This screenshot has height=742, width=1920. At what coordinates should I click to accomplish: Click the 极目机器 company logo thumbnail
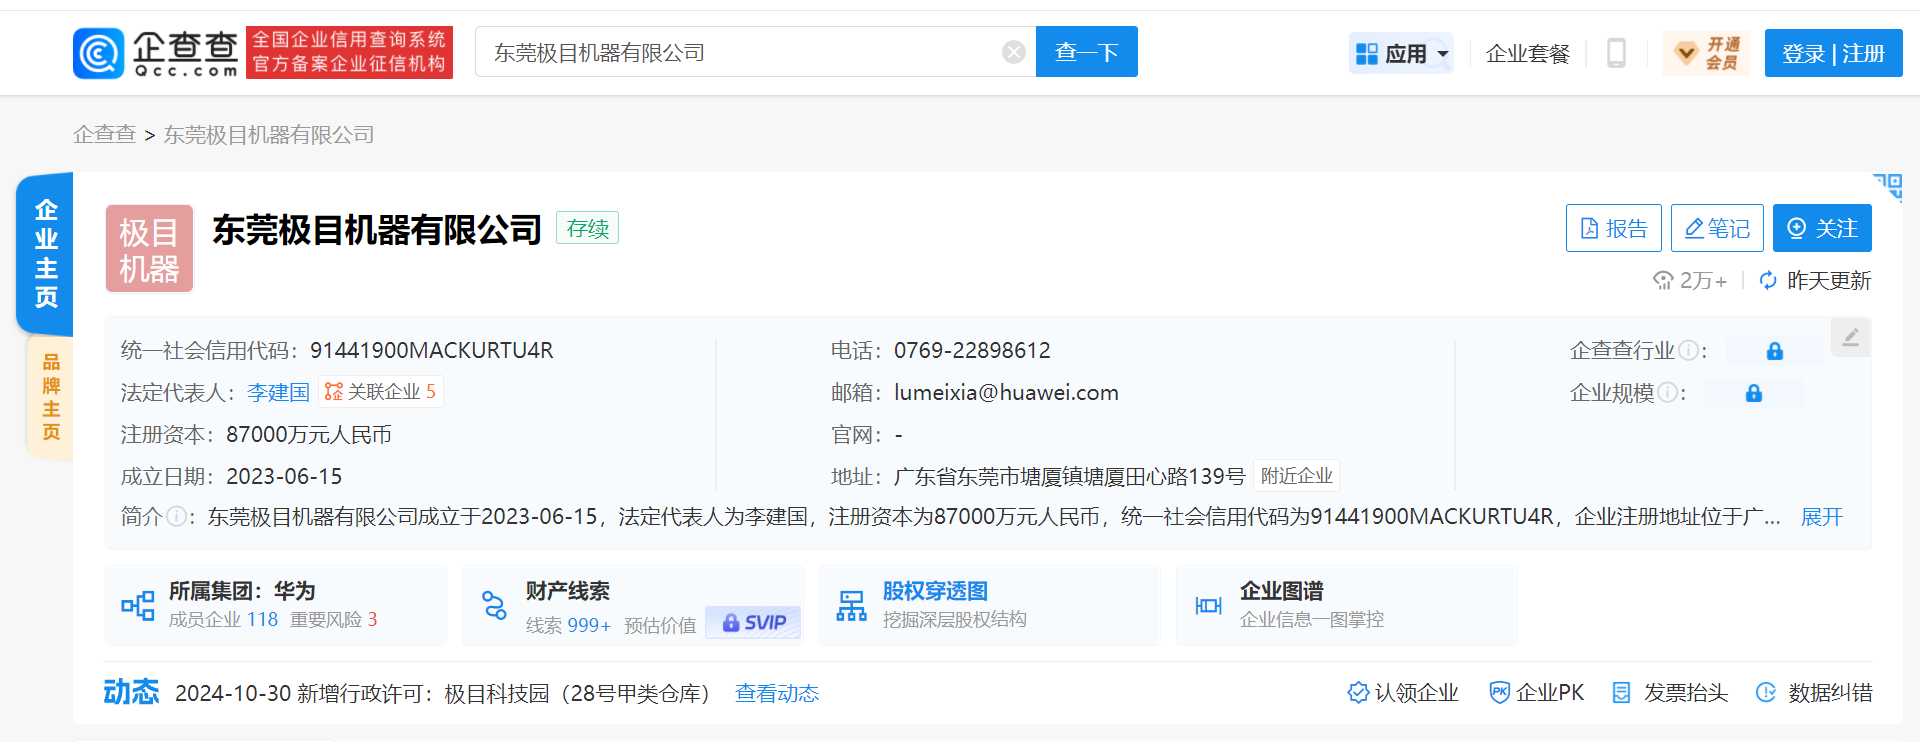[x=149, y=249]
